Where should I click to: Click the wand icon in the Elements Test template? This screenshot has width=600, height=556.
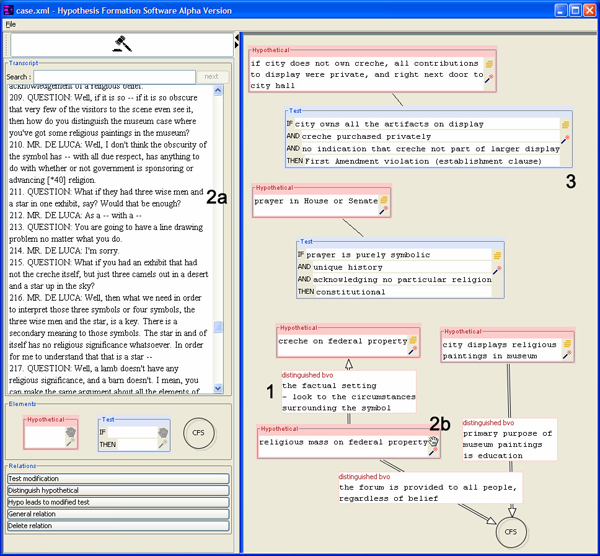[x=163, y=443]
